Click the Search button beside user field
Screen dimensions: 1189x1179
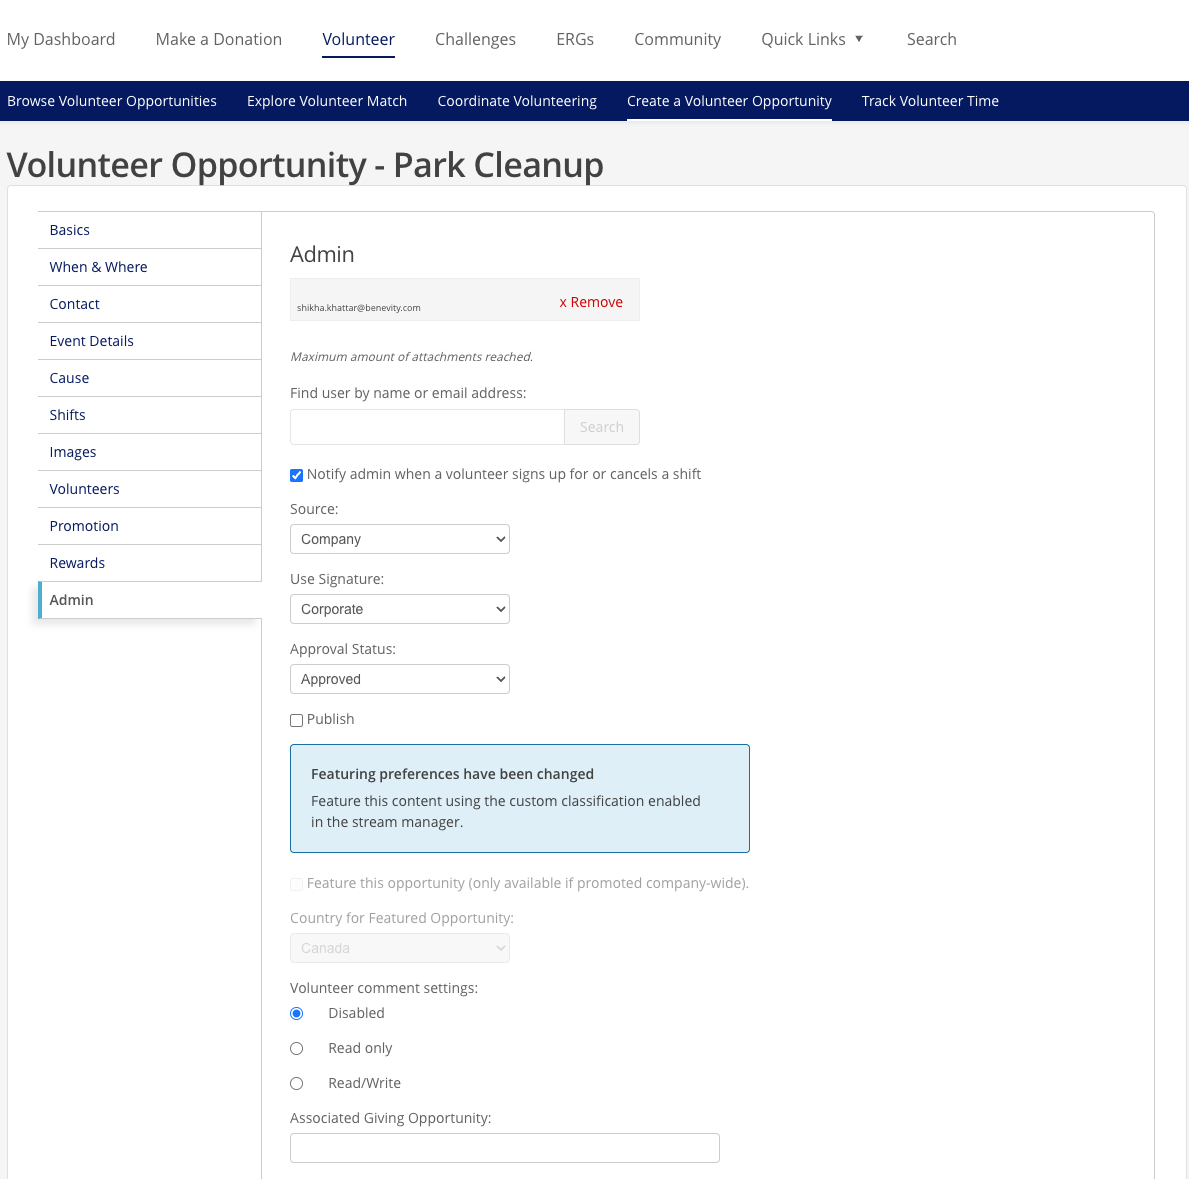click(601, 427)
